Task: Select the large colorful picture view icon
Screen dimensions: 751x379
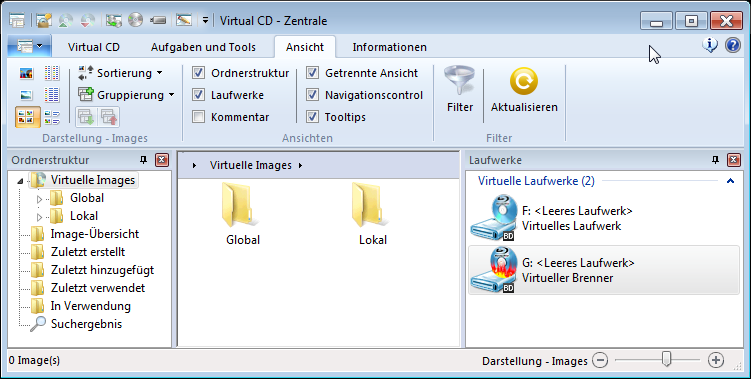Action: coord(27,73)
